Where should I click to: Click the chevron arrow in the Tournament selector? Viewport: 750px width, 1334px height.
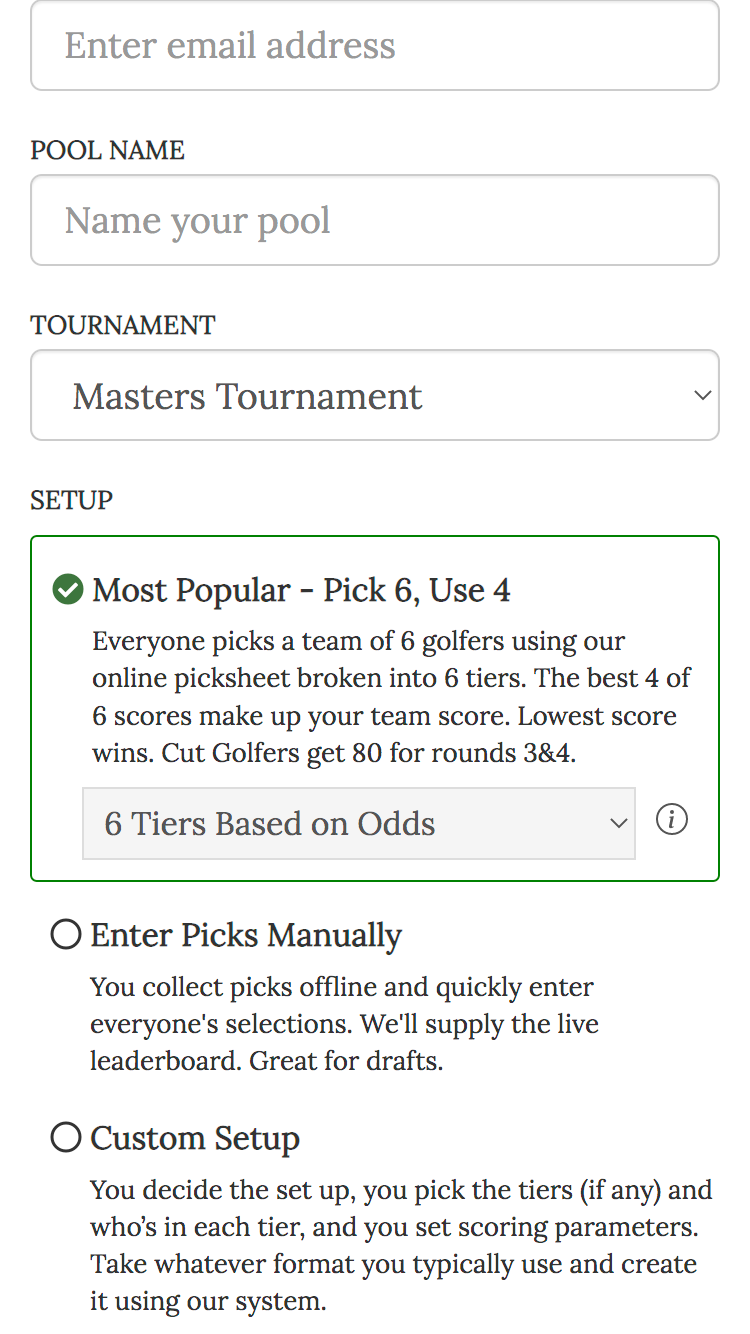[x=702, y=395]
